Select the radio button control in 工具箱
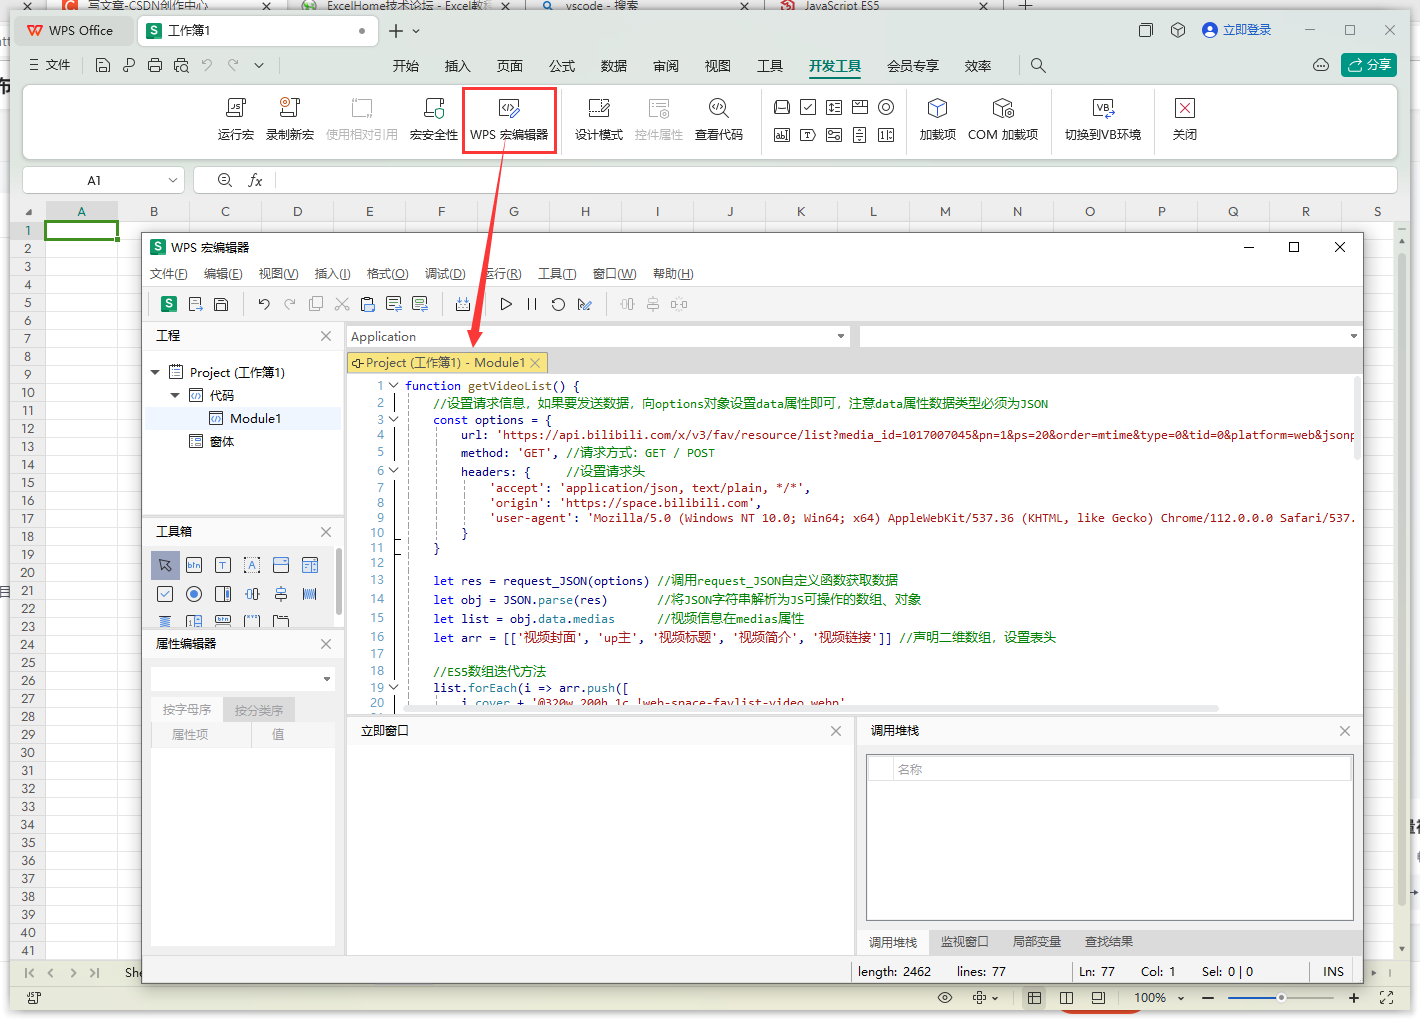The width and height of the screenshot is (1420, 1020). (194, 593)
